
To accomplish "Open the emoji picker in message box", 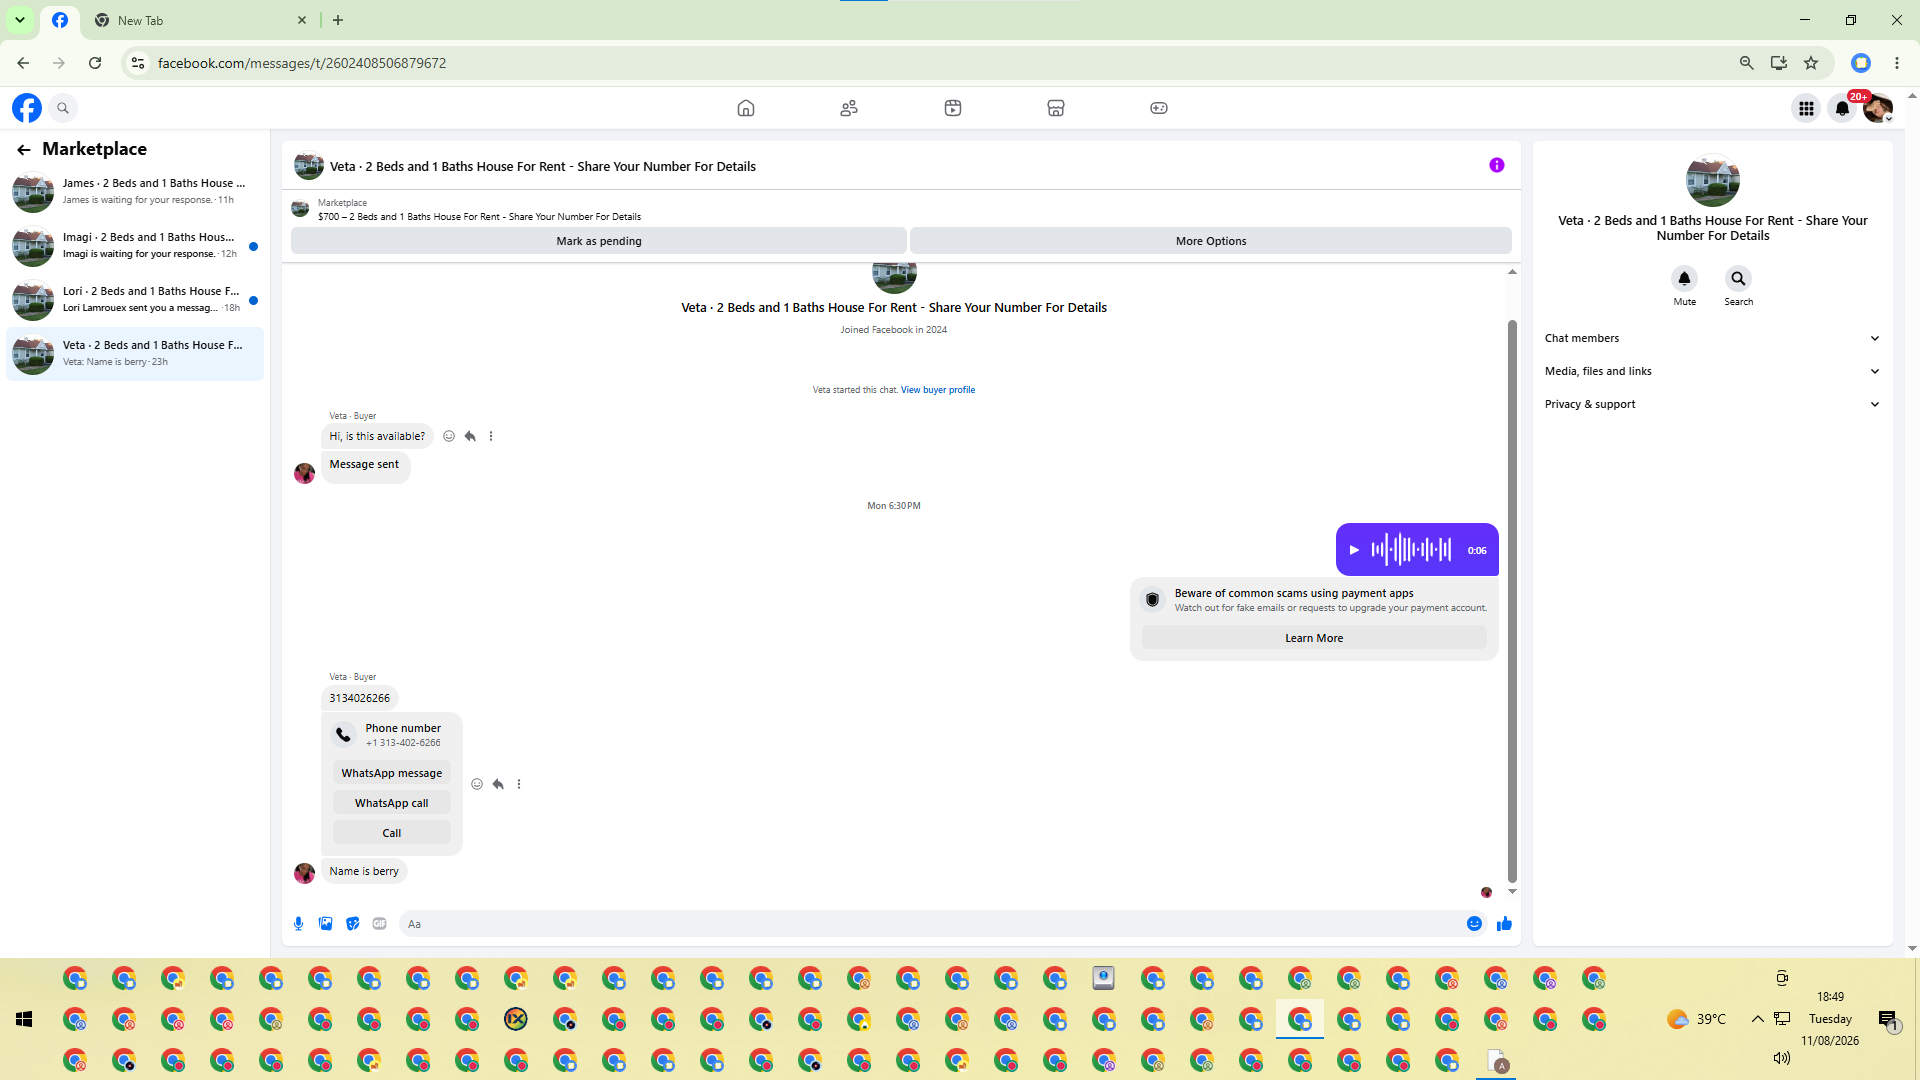I will [1474, 924].
